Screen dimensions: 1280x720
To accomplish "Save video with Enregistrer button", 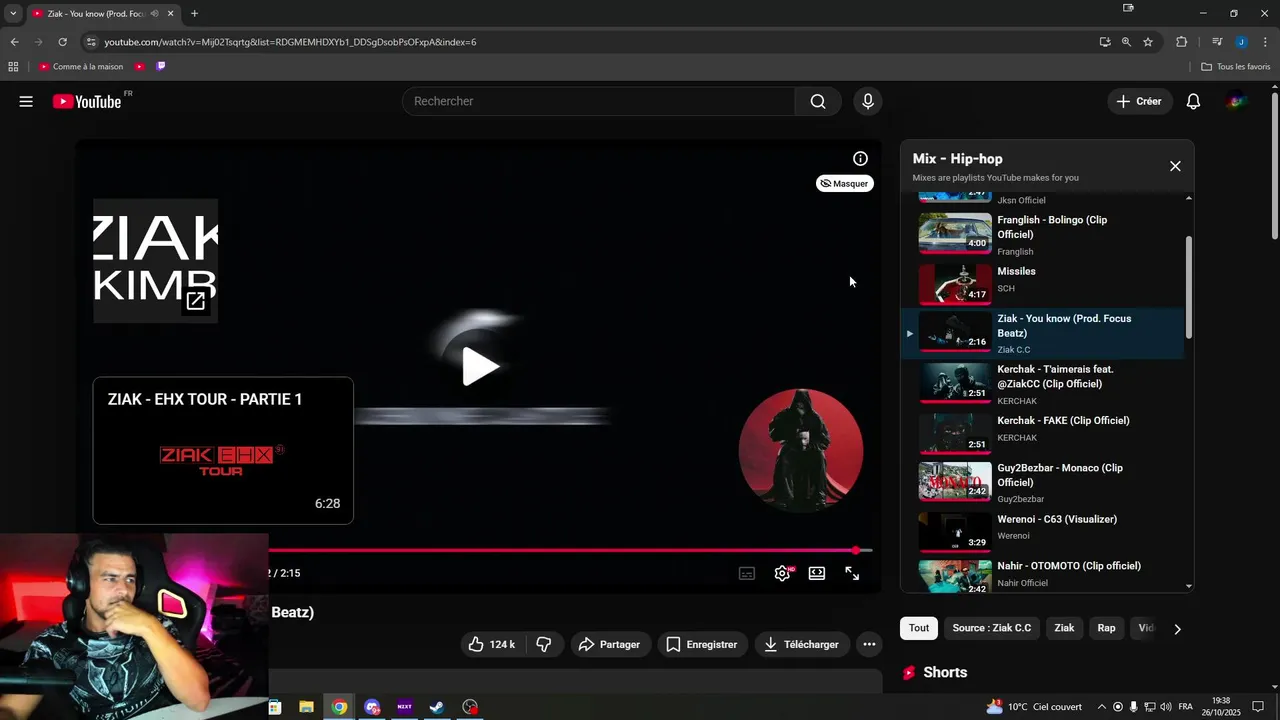I will [702, 644].
